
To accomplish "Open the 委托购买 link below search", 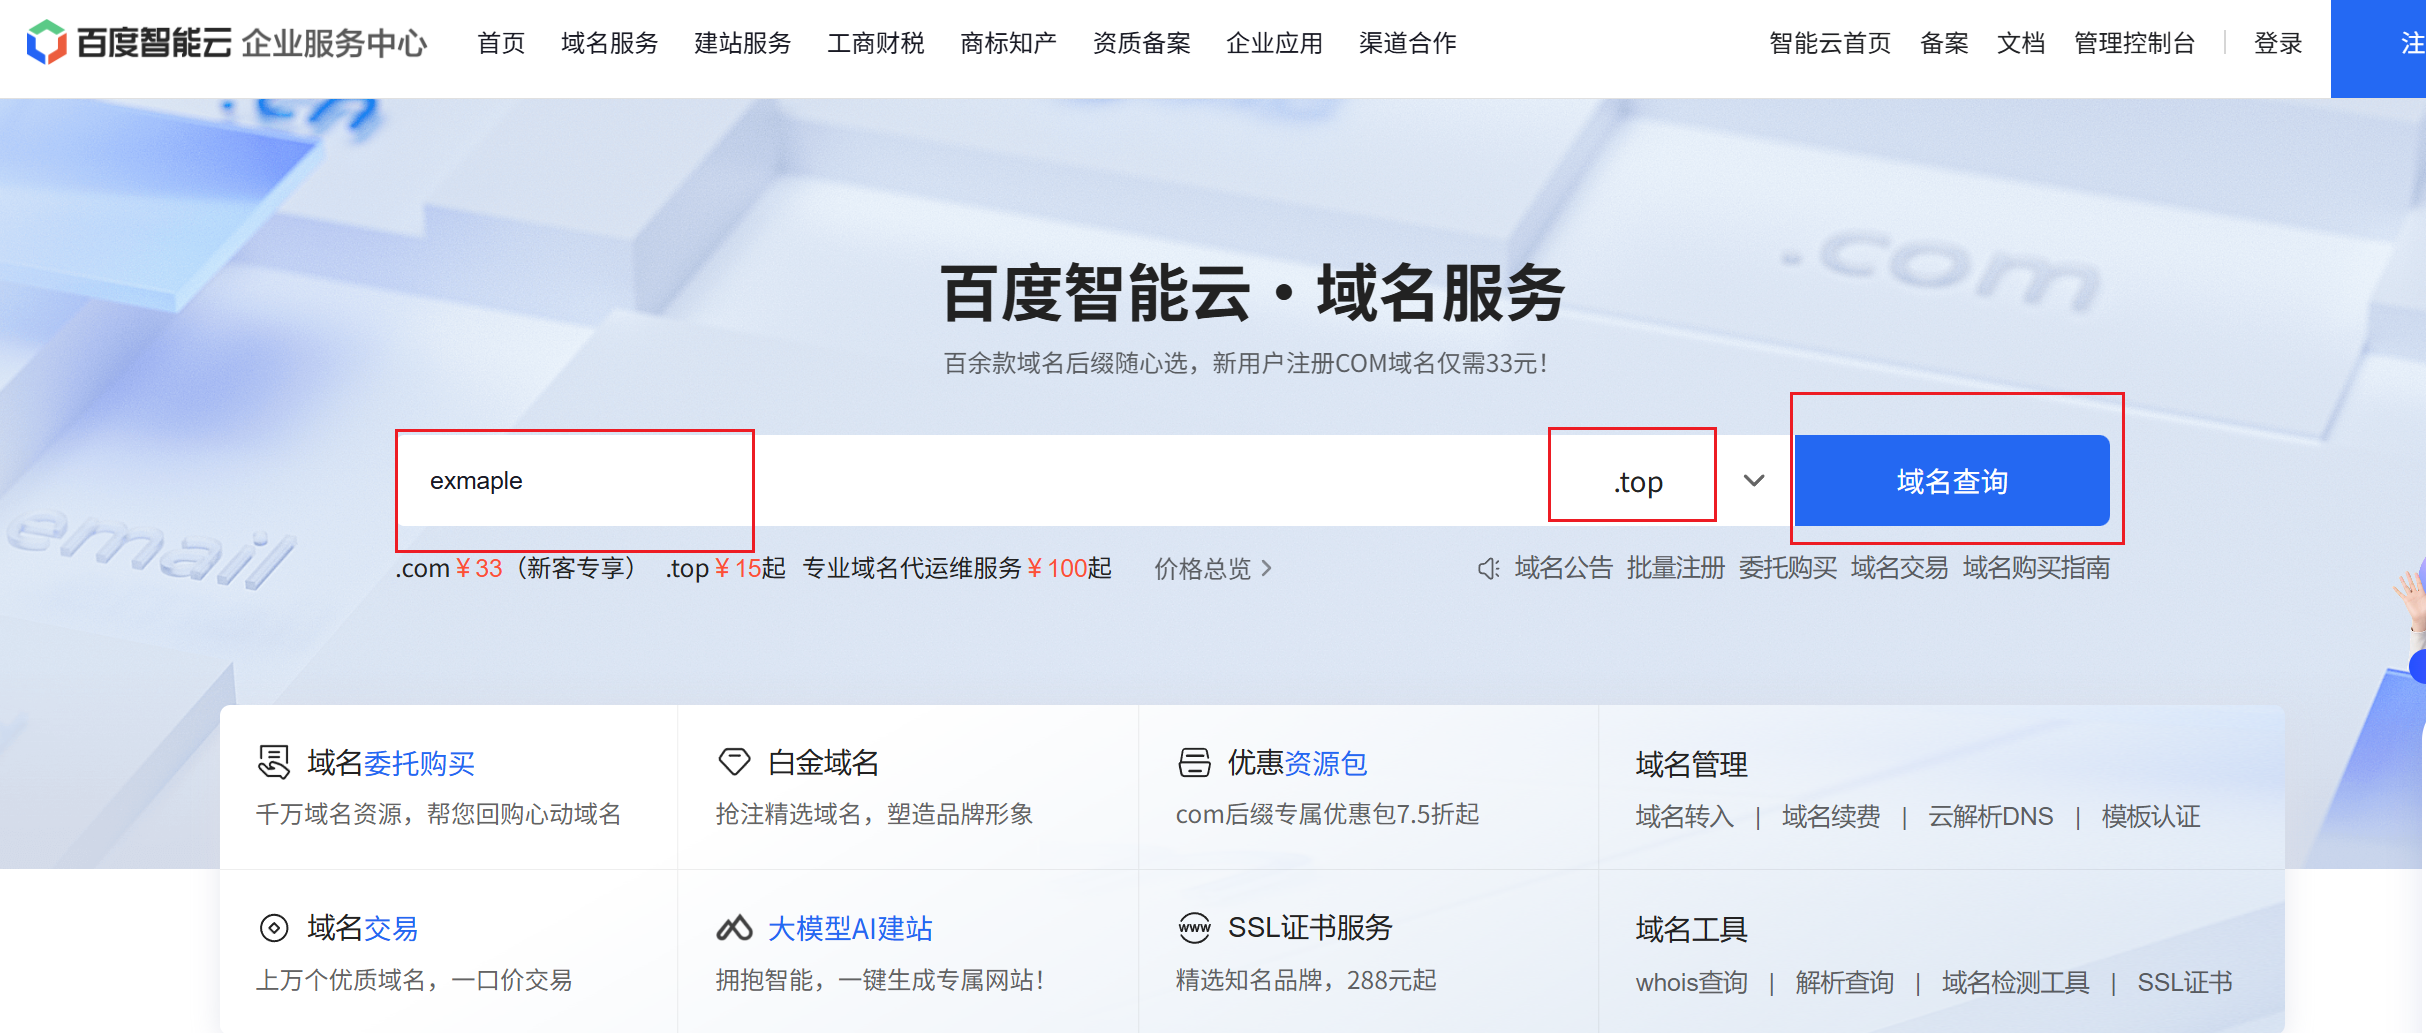I will pyautogui.click(x=1788, y=568).
